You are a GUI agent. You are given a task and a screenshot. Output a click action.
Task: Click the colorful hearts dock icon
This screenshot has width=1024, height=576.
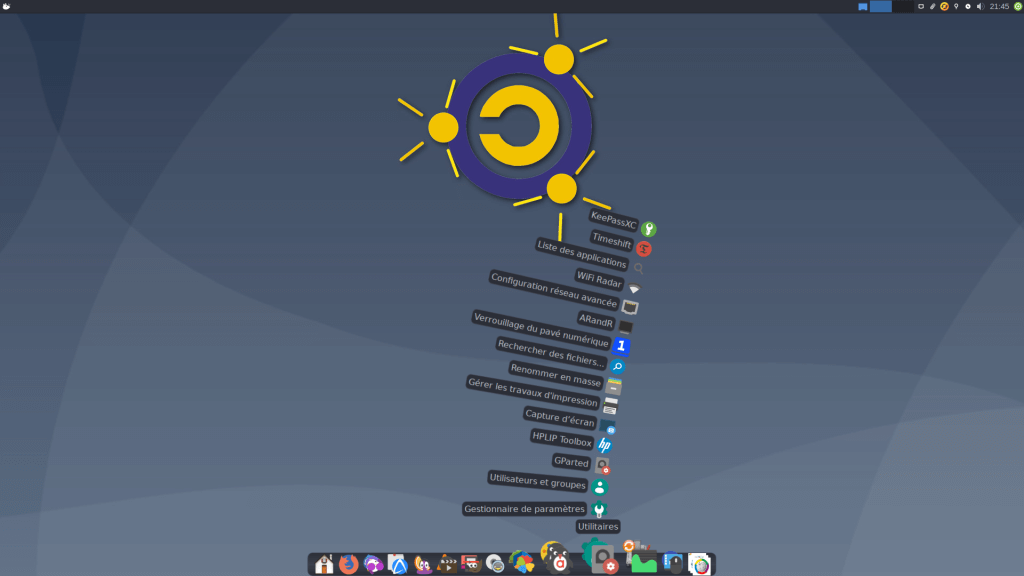[x=521, y=562]
